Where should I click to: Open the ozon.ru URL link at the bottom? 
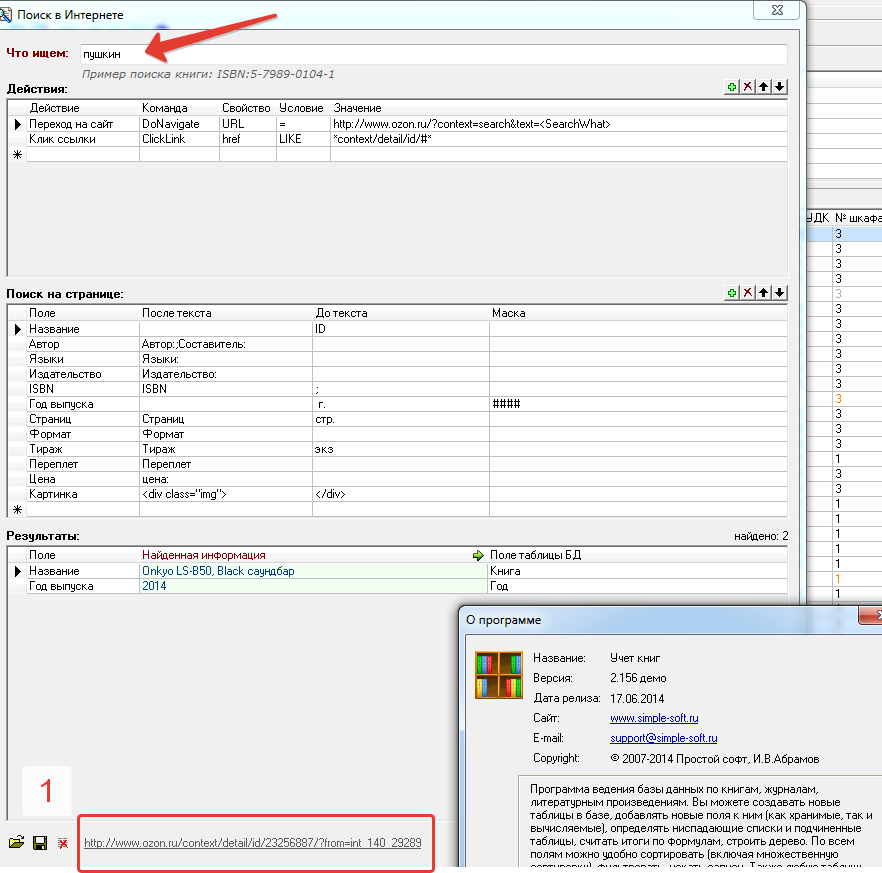(x=252, y=843)
